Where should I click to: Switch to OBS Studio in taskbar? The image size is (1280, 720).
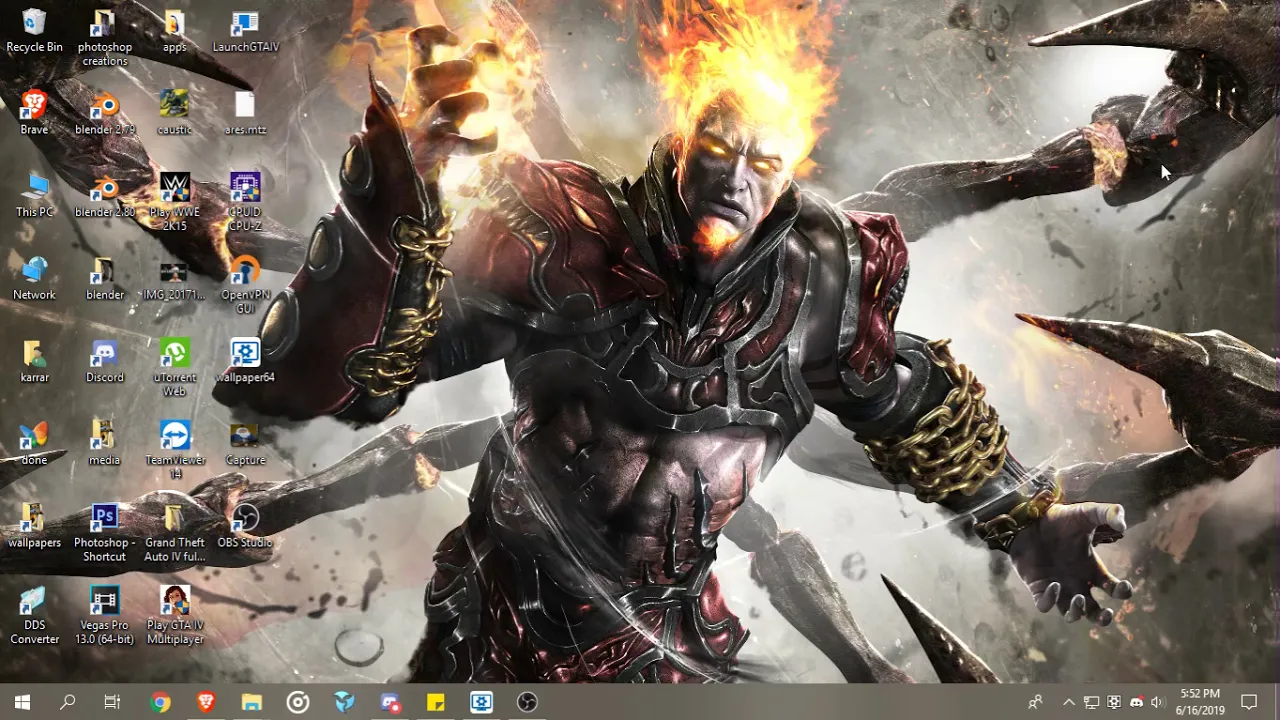pyautogui.click(x=528, y=702)
